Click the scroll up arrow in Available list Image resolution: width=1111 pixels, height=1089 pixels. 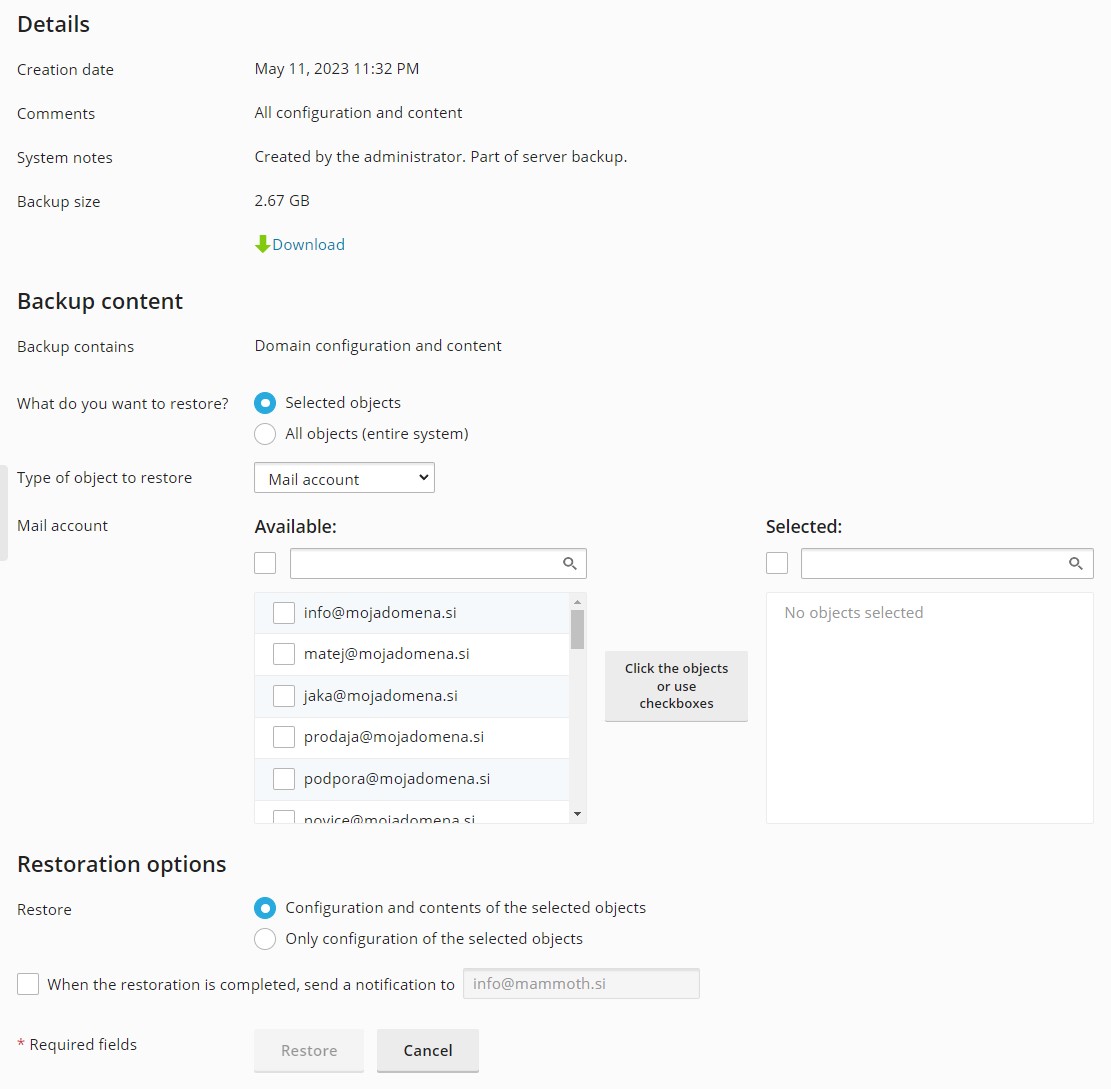(577, 602)
